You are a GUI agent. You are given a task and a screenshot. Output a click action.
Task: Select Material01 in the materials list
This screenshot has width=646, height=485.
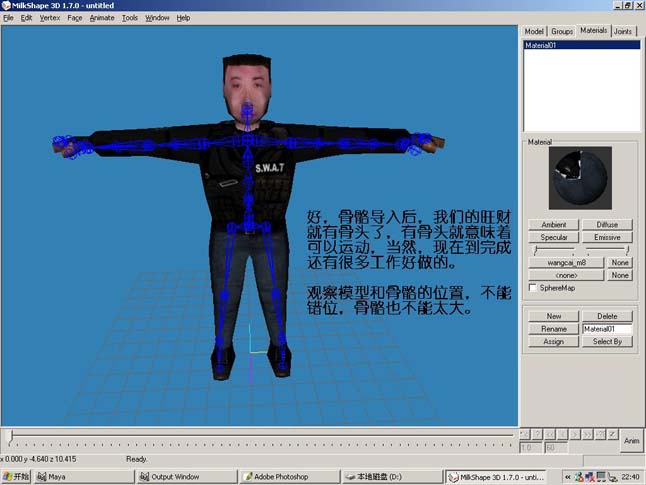click(582, 45)
